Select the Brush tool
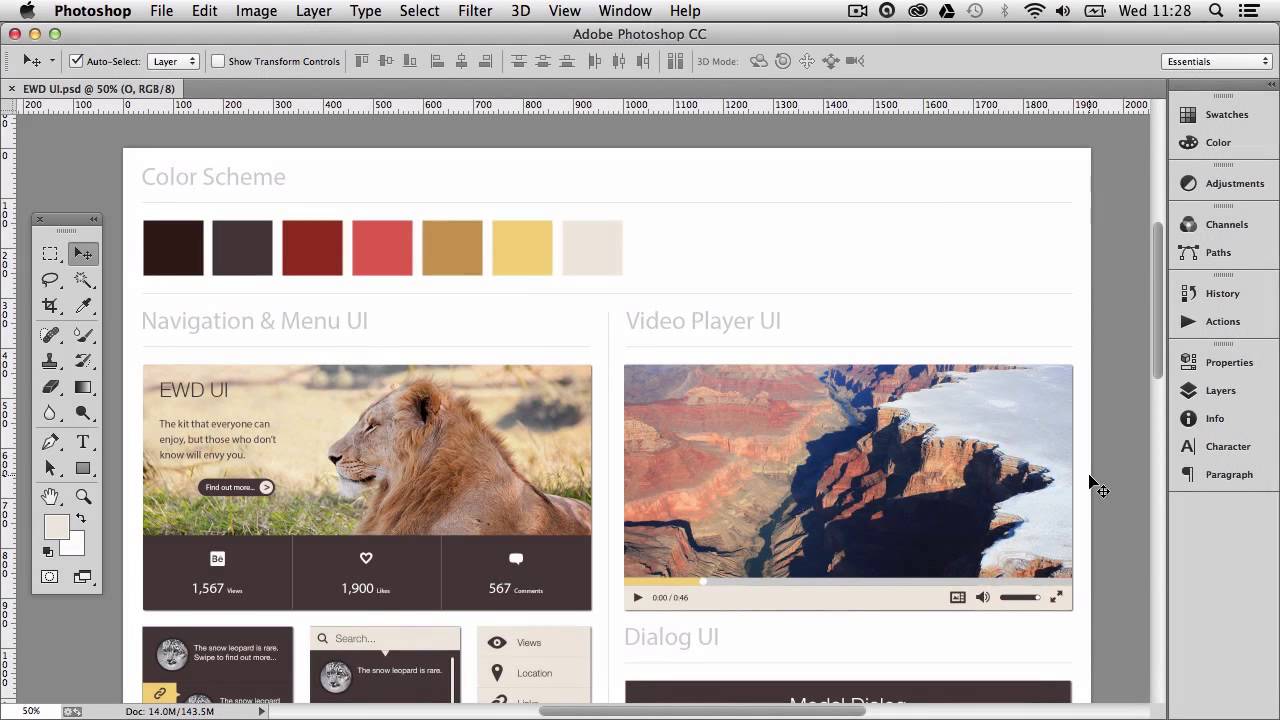 tap(83, 335)
